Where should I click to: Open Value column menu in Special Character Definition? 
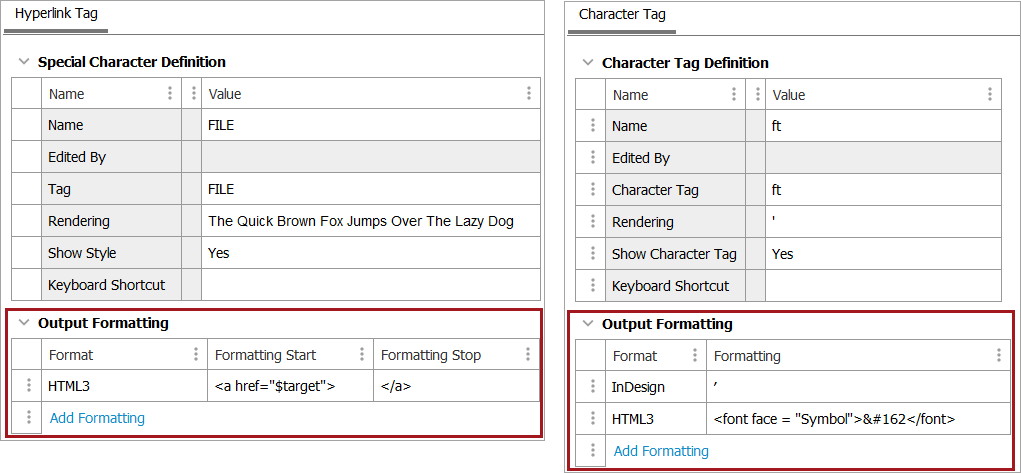coord(529,93)
